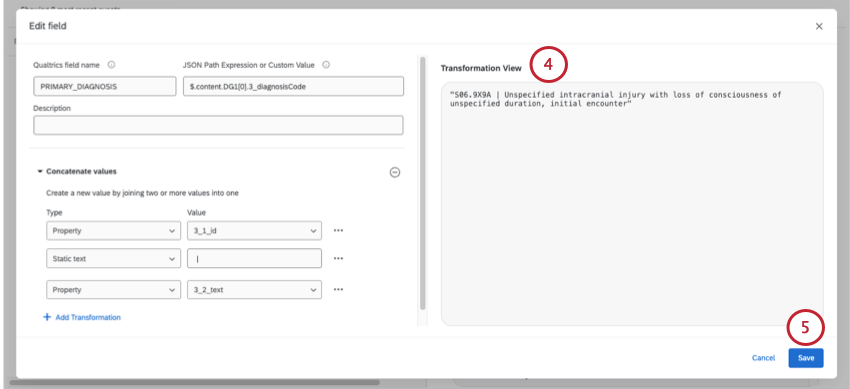Open the 3_2_text value dropdown
The width and height of the screenshot is (850, 389).
click(x=254, y=289)
